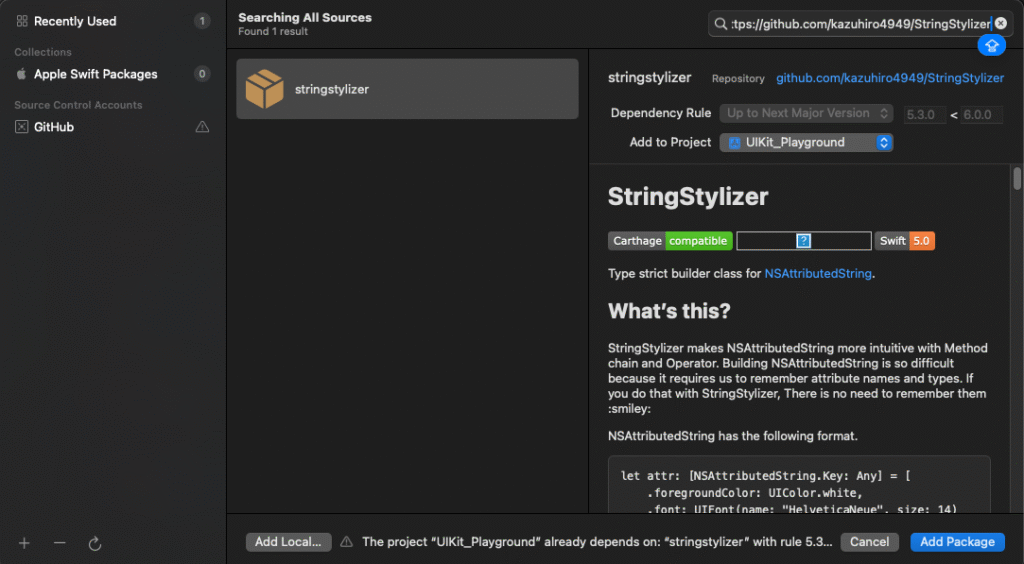Click the dependency warning triangle at bottom
The image size is (1024, 564).
(347, 542)
